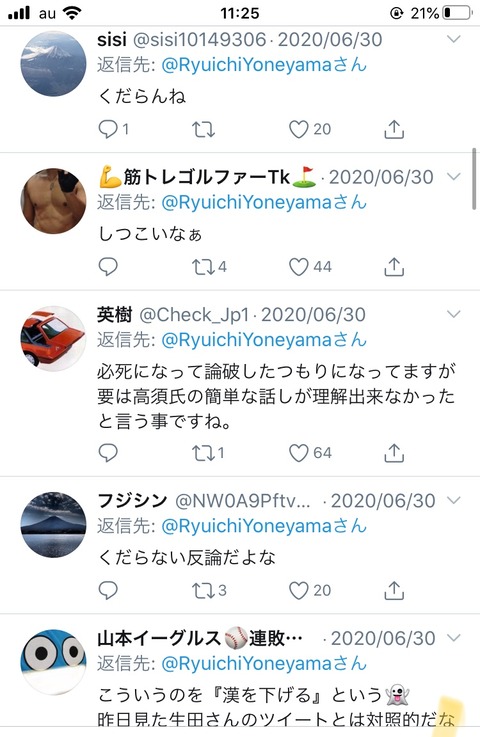Open 英樹's red car avatar
480x737 pixels.
click(54, 338)
